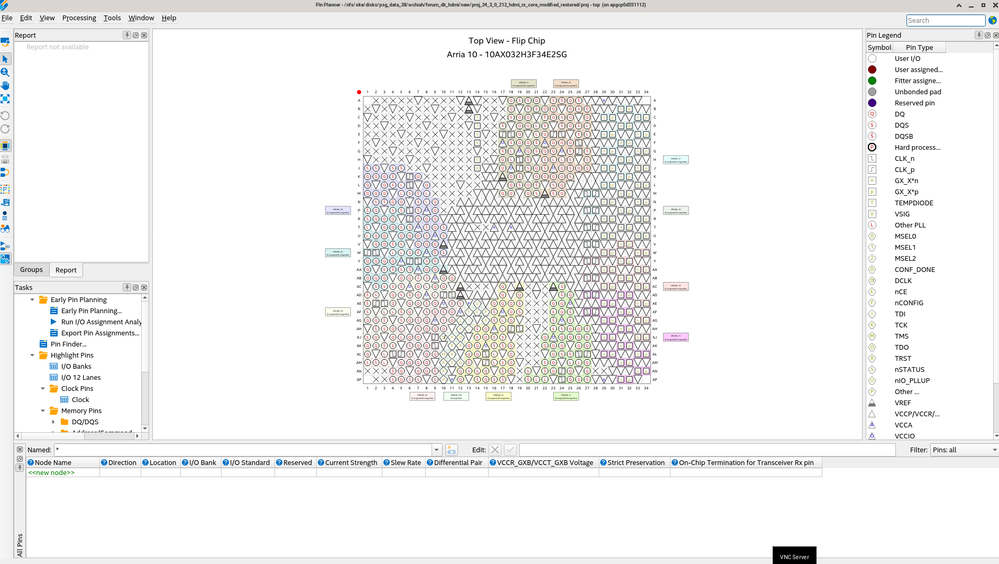Expand the DQ/DQS folder

54,422
